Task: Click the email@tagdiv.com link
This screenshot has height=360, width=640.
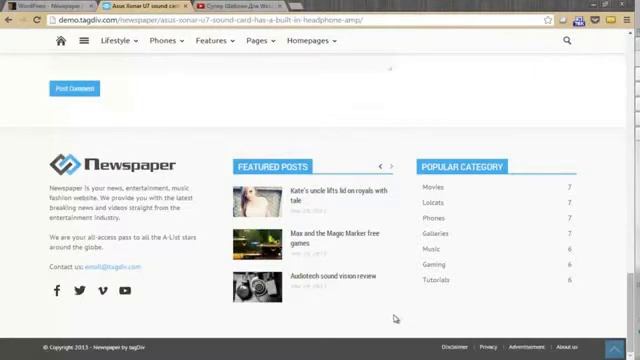Action: coord(113,267)
